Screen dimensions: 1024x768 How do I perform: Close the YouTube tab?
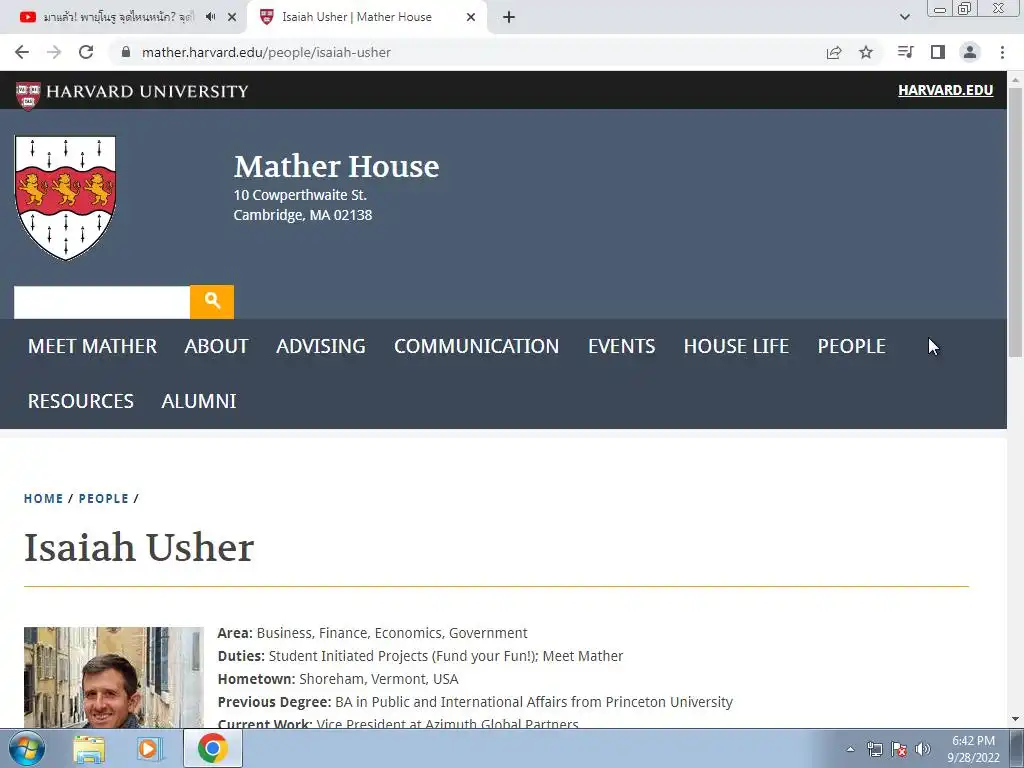[x=232, y=18]
